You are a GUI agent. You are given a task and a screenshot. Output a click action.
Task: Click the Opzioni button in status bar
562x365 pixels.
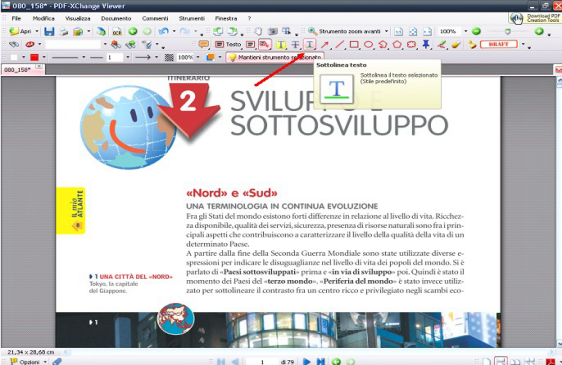[29, 361]
